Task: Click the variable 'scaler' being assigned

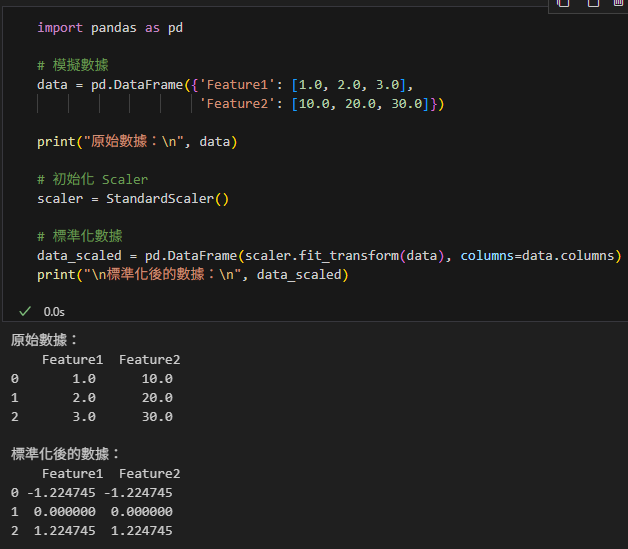Action: pyautogui.click(x=60, y=199)
